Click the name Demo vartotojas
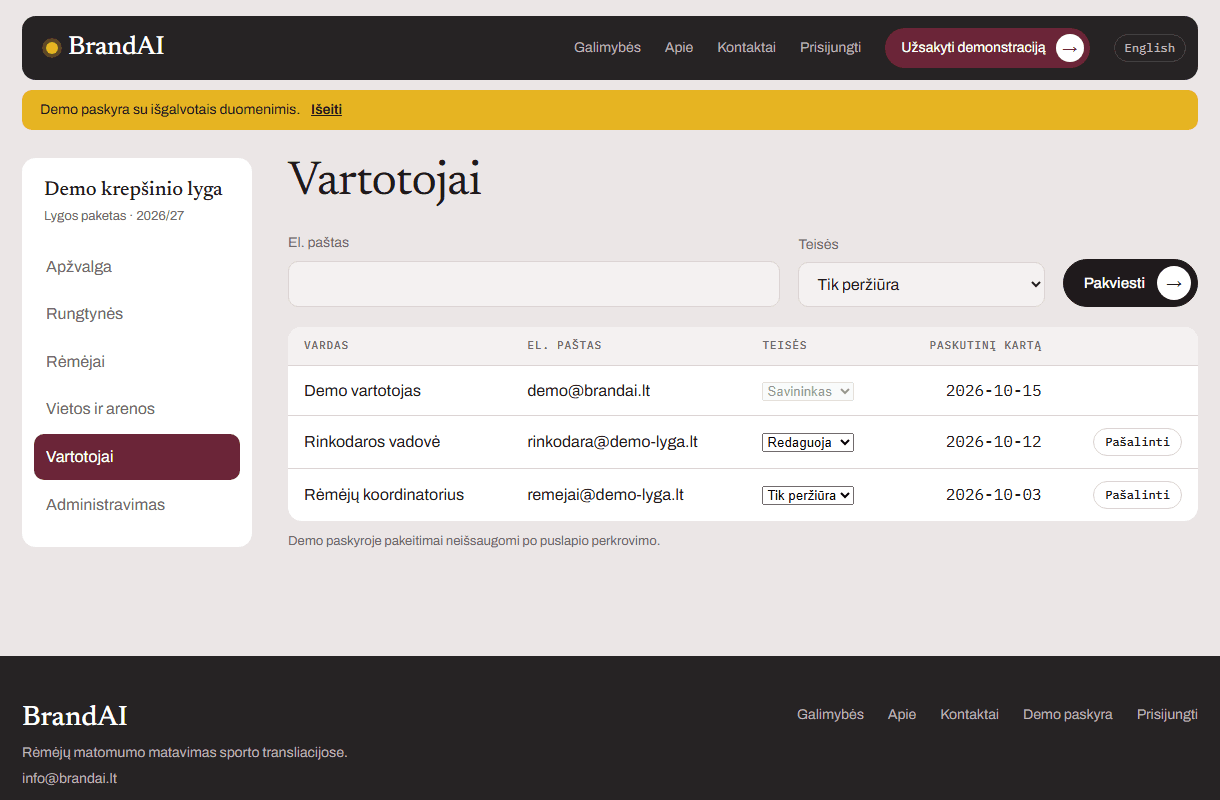Viewport: 1220px width, 800px height. (362, 391)
